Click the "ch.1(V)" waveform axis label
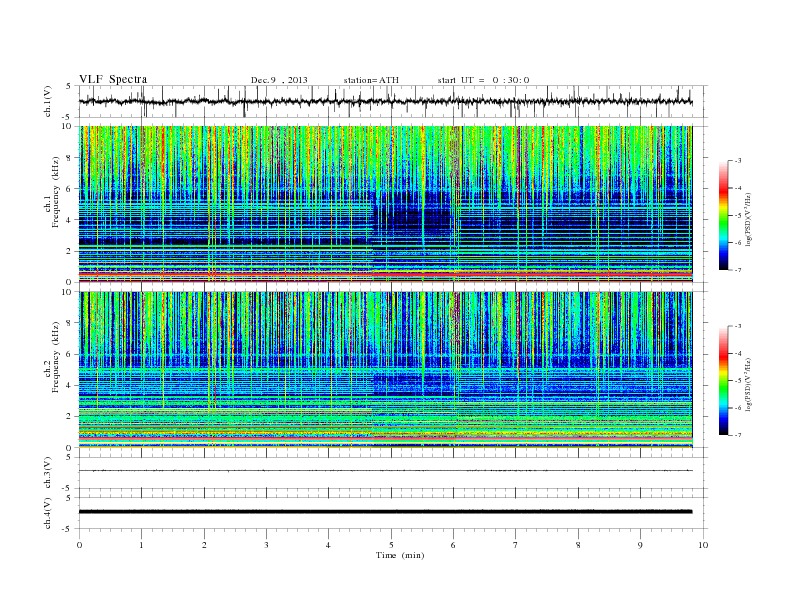The width and height of the screenshot is (792, 612). [47, 101]
